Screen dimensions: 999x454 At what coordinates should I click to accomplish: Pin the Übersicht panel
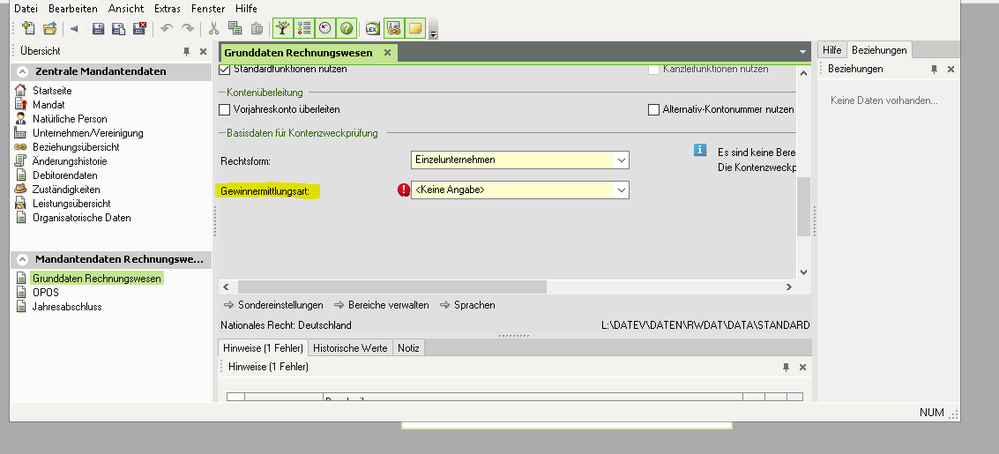click(186, 51)
